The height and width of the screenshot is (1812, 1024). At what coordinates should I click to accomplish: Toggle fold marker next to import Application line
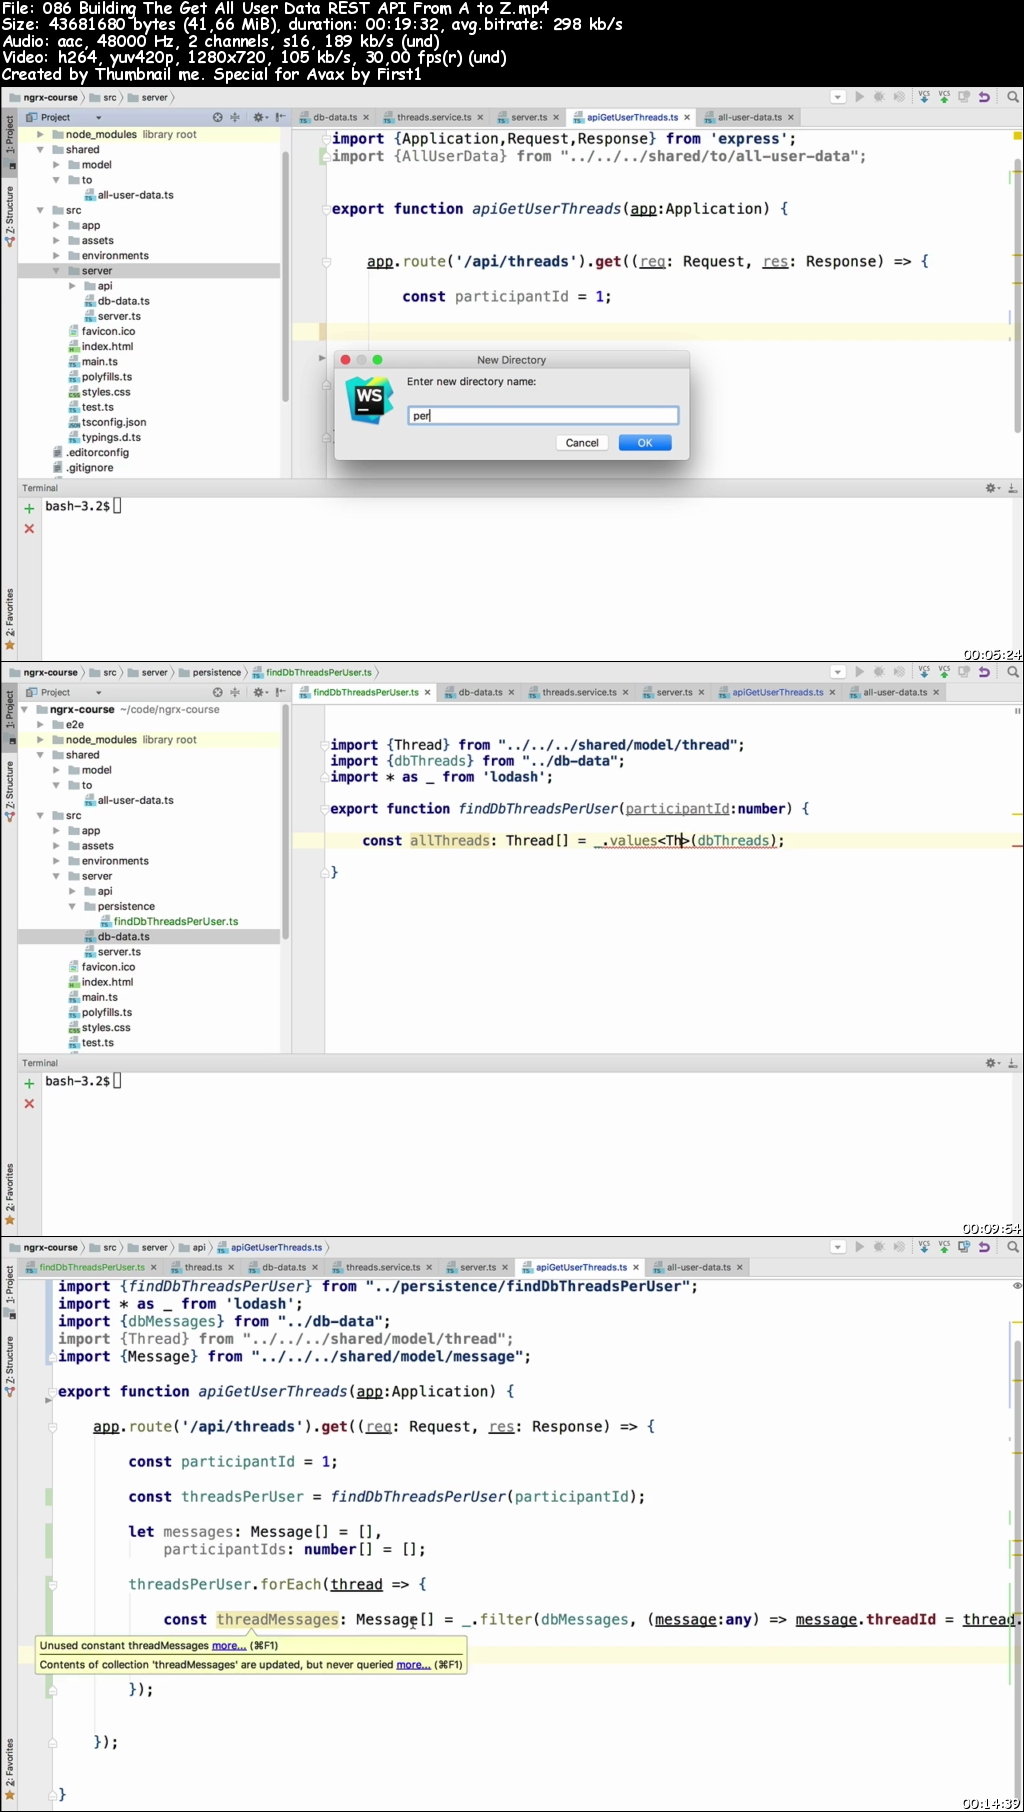click(325, 139)
